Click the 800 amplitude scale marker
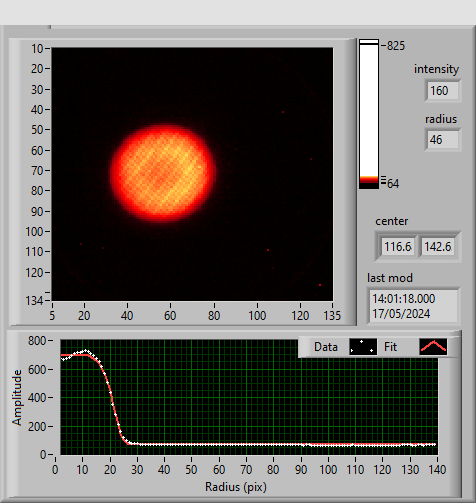This screenshot has height=503, width=476. point(37,341)
